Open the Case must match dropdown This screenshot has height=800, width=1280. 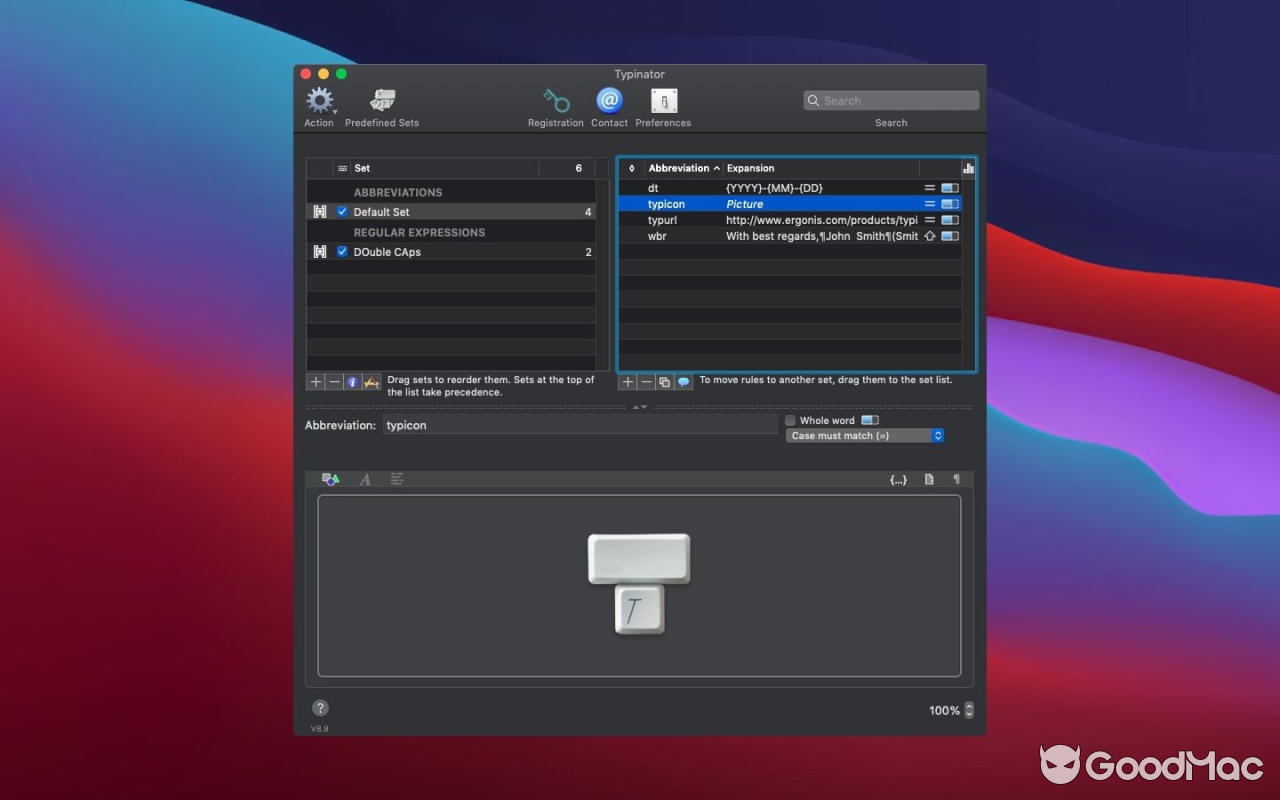click(936, 435)
